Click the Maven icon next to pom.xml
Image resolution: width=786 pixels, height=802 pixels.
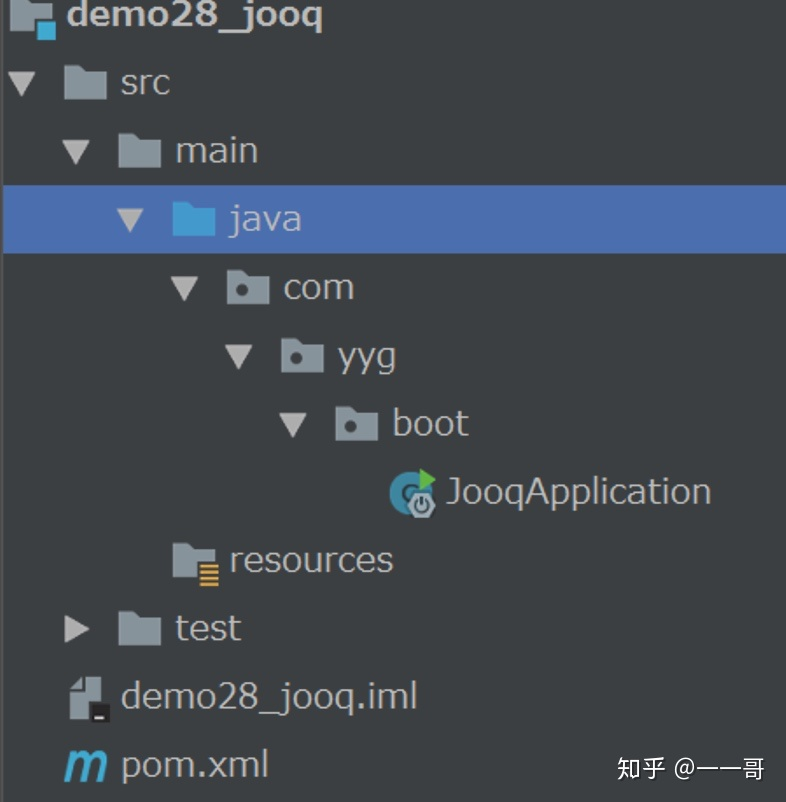click(83, 763)
